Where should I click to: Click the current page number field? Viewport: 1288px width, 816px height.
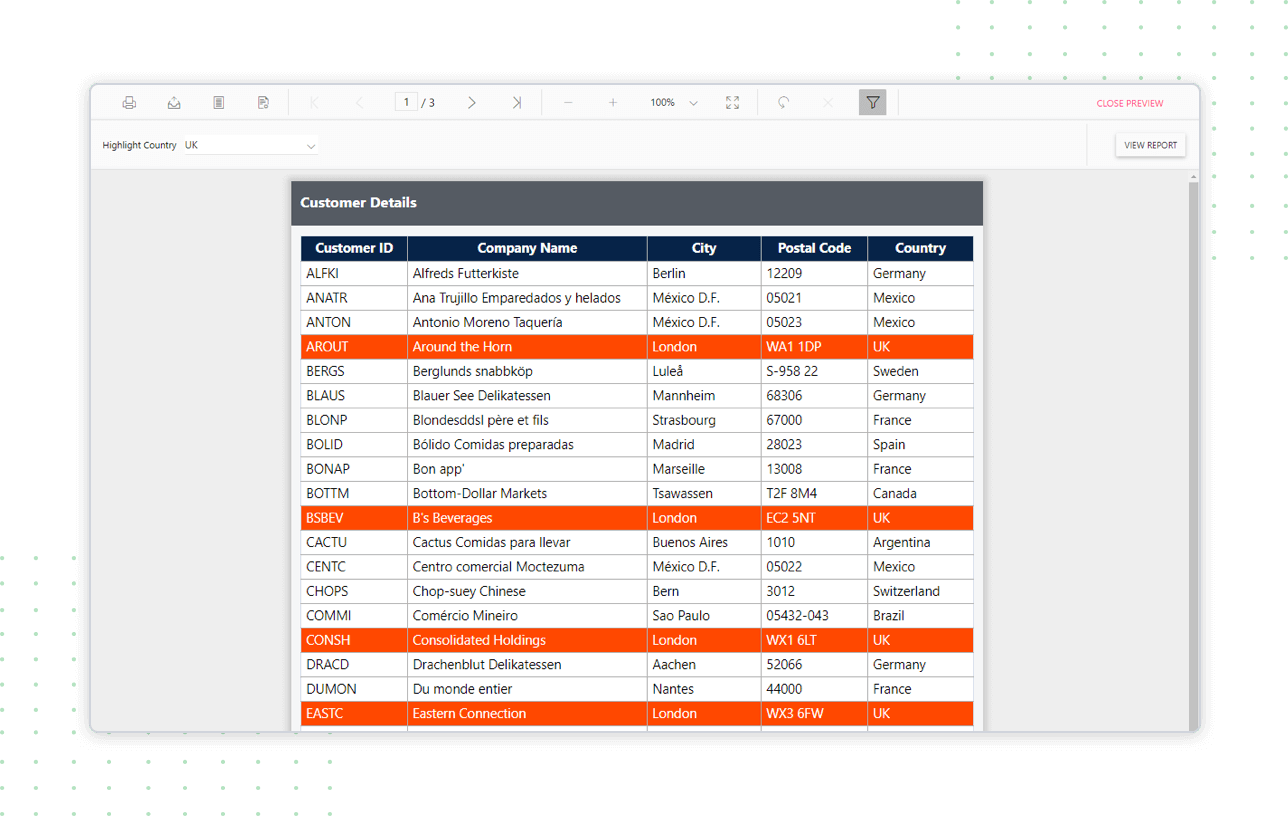click(406, 102)
